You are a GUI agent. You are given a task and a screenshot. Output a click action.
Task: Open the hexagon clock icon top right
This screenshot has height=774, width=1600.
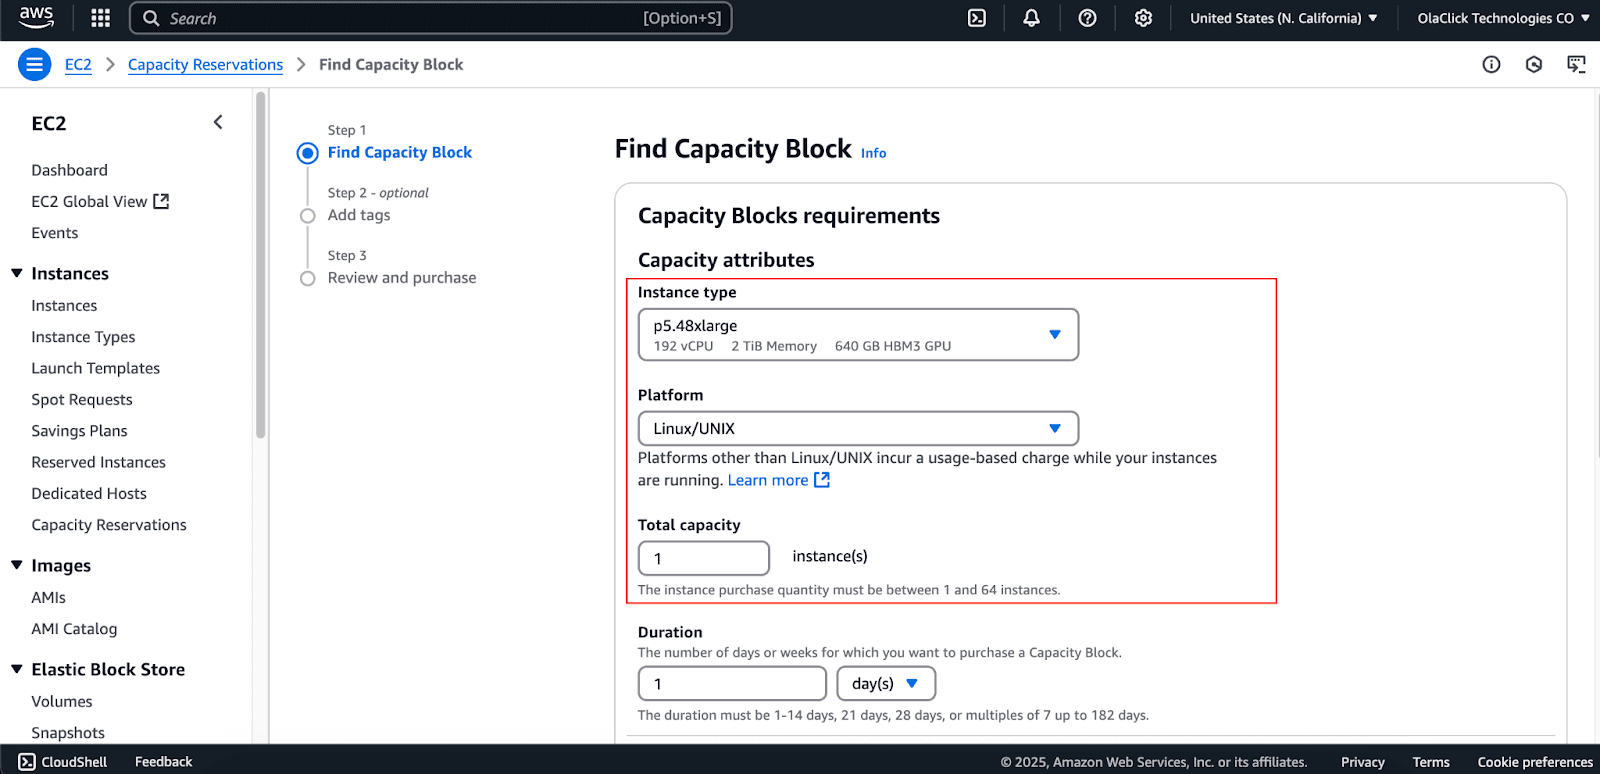pyautogui.click(x=1534, y=65)
